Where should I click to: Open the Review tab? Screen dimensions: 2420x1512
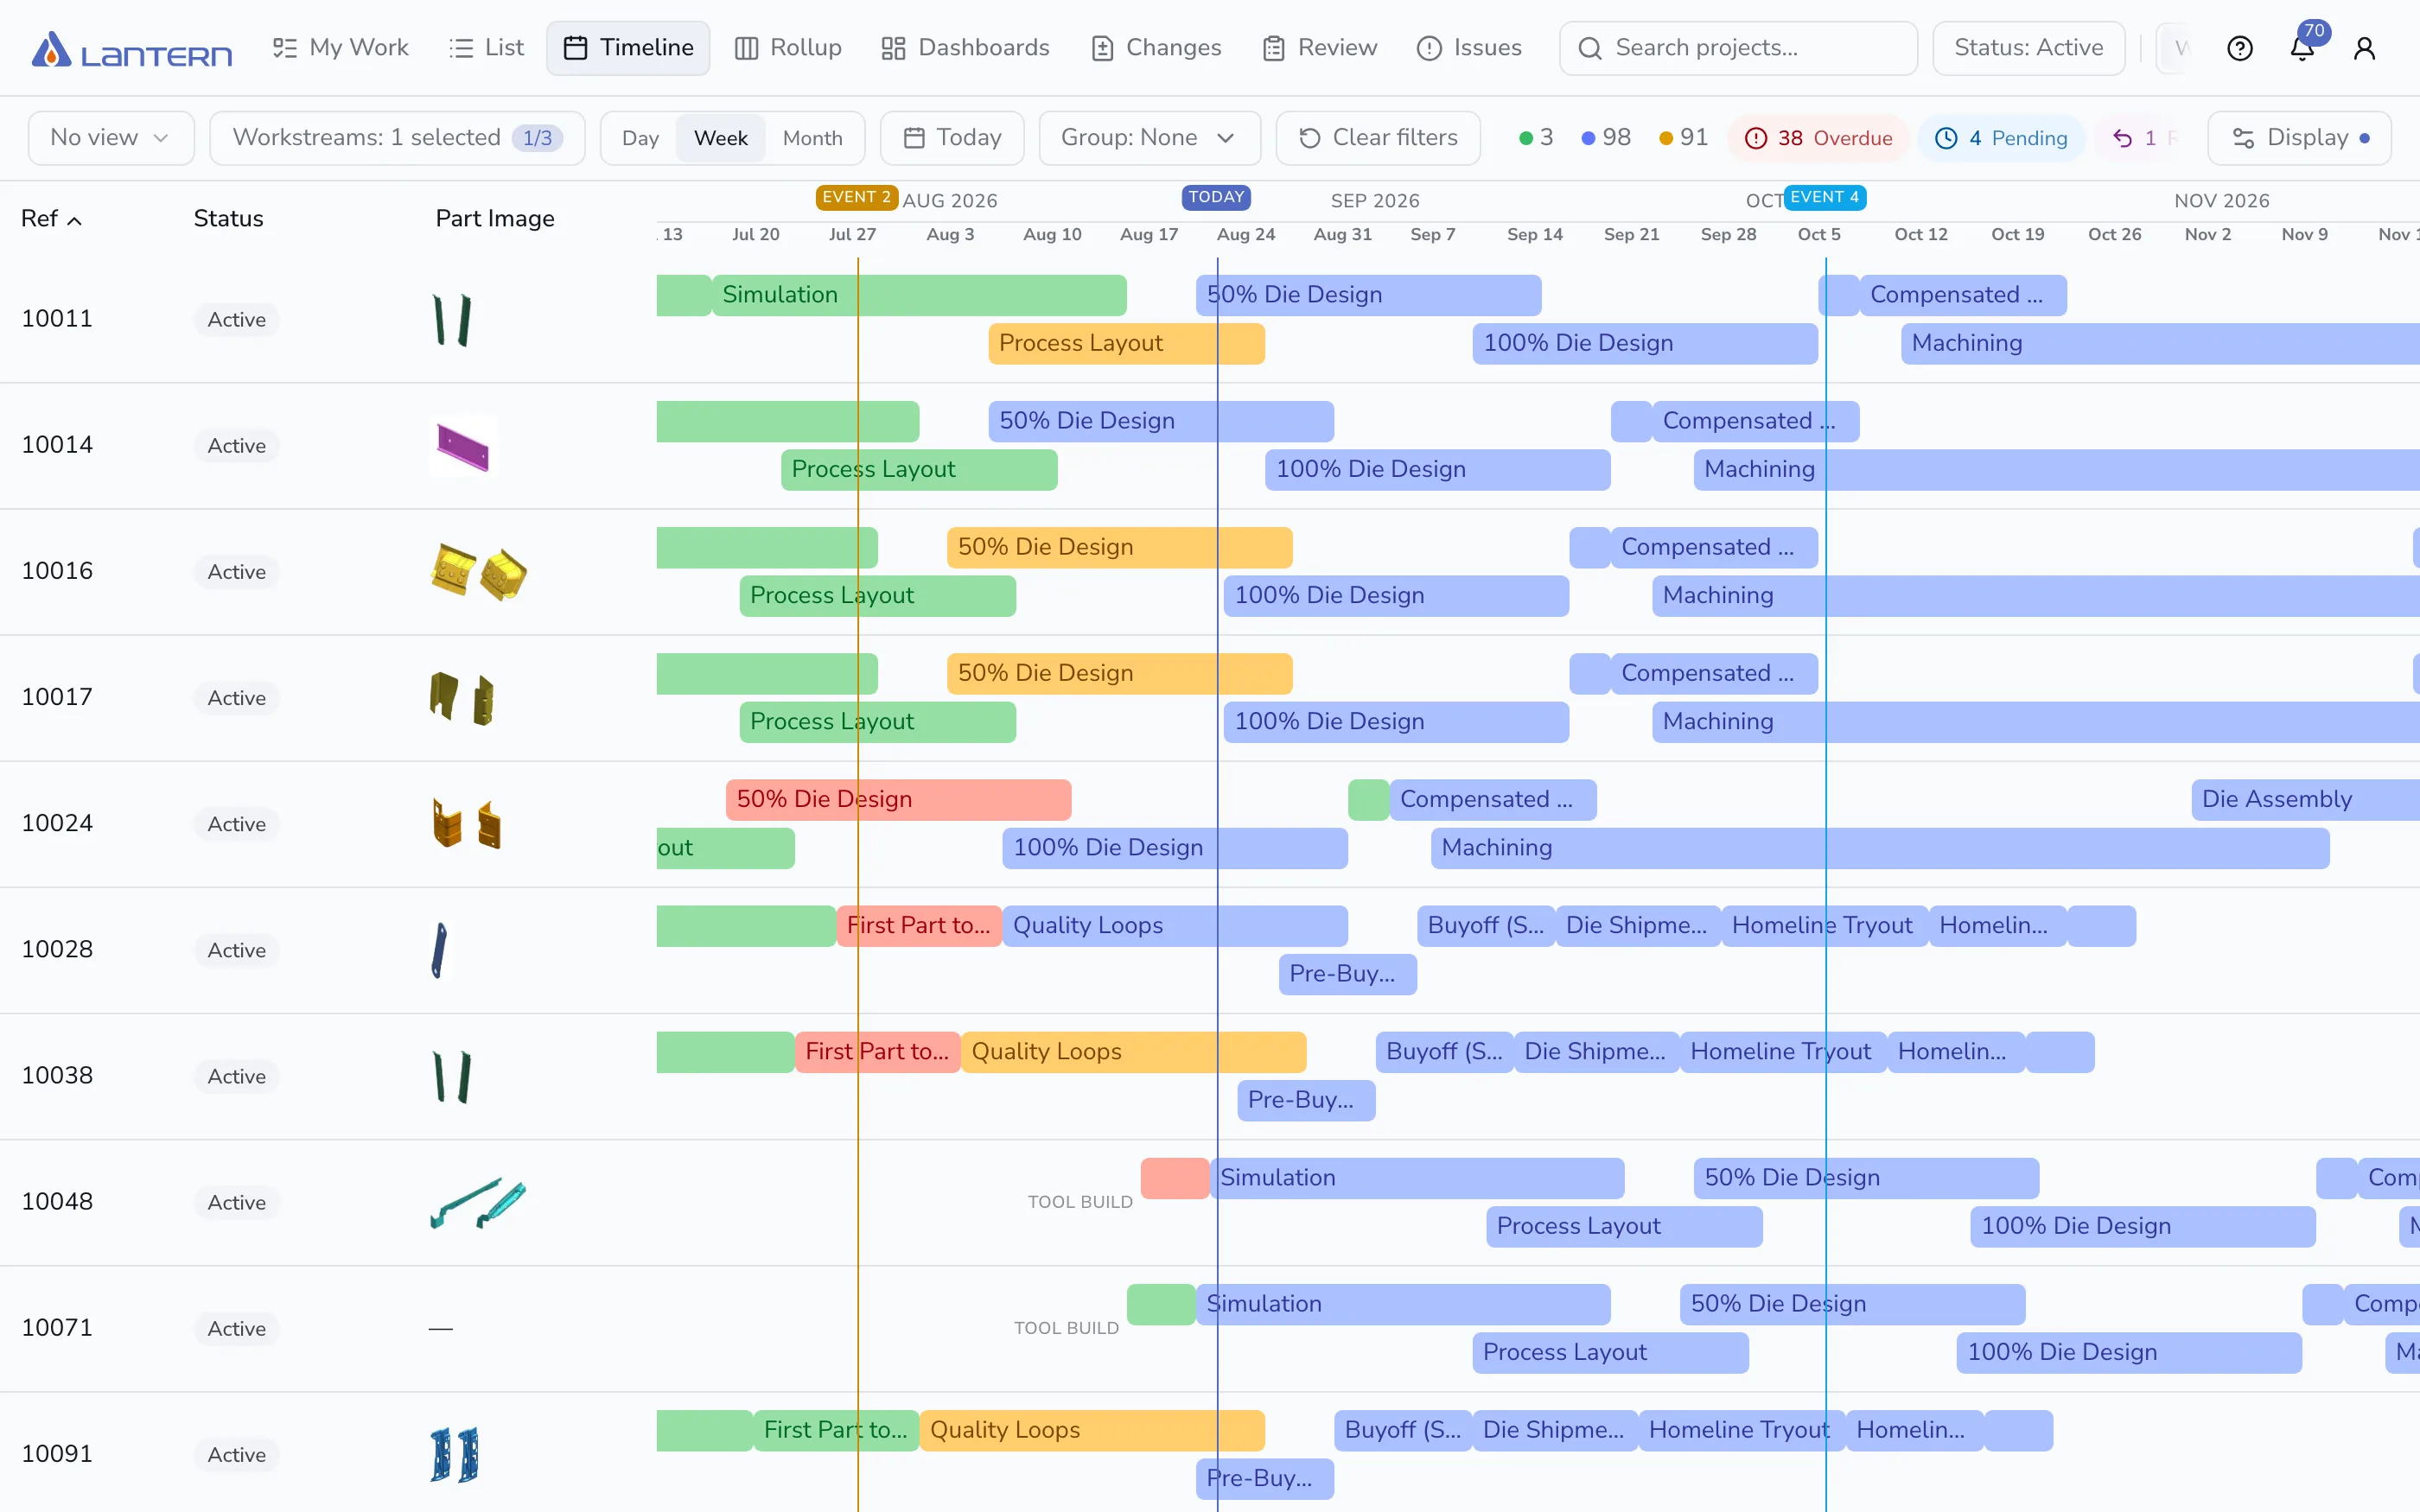tap(1319, 48)
